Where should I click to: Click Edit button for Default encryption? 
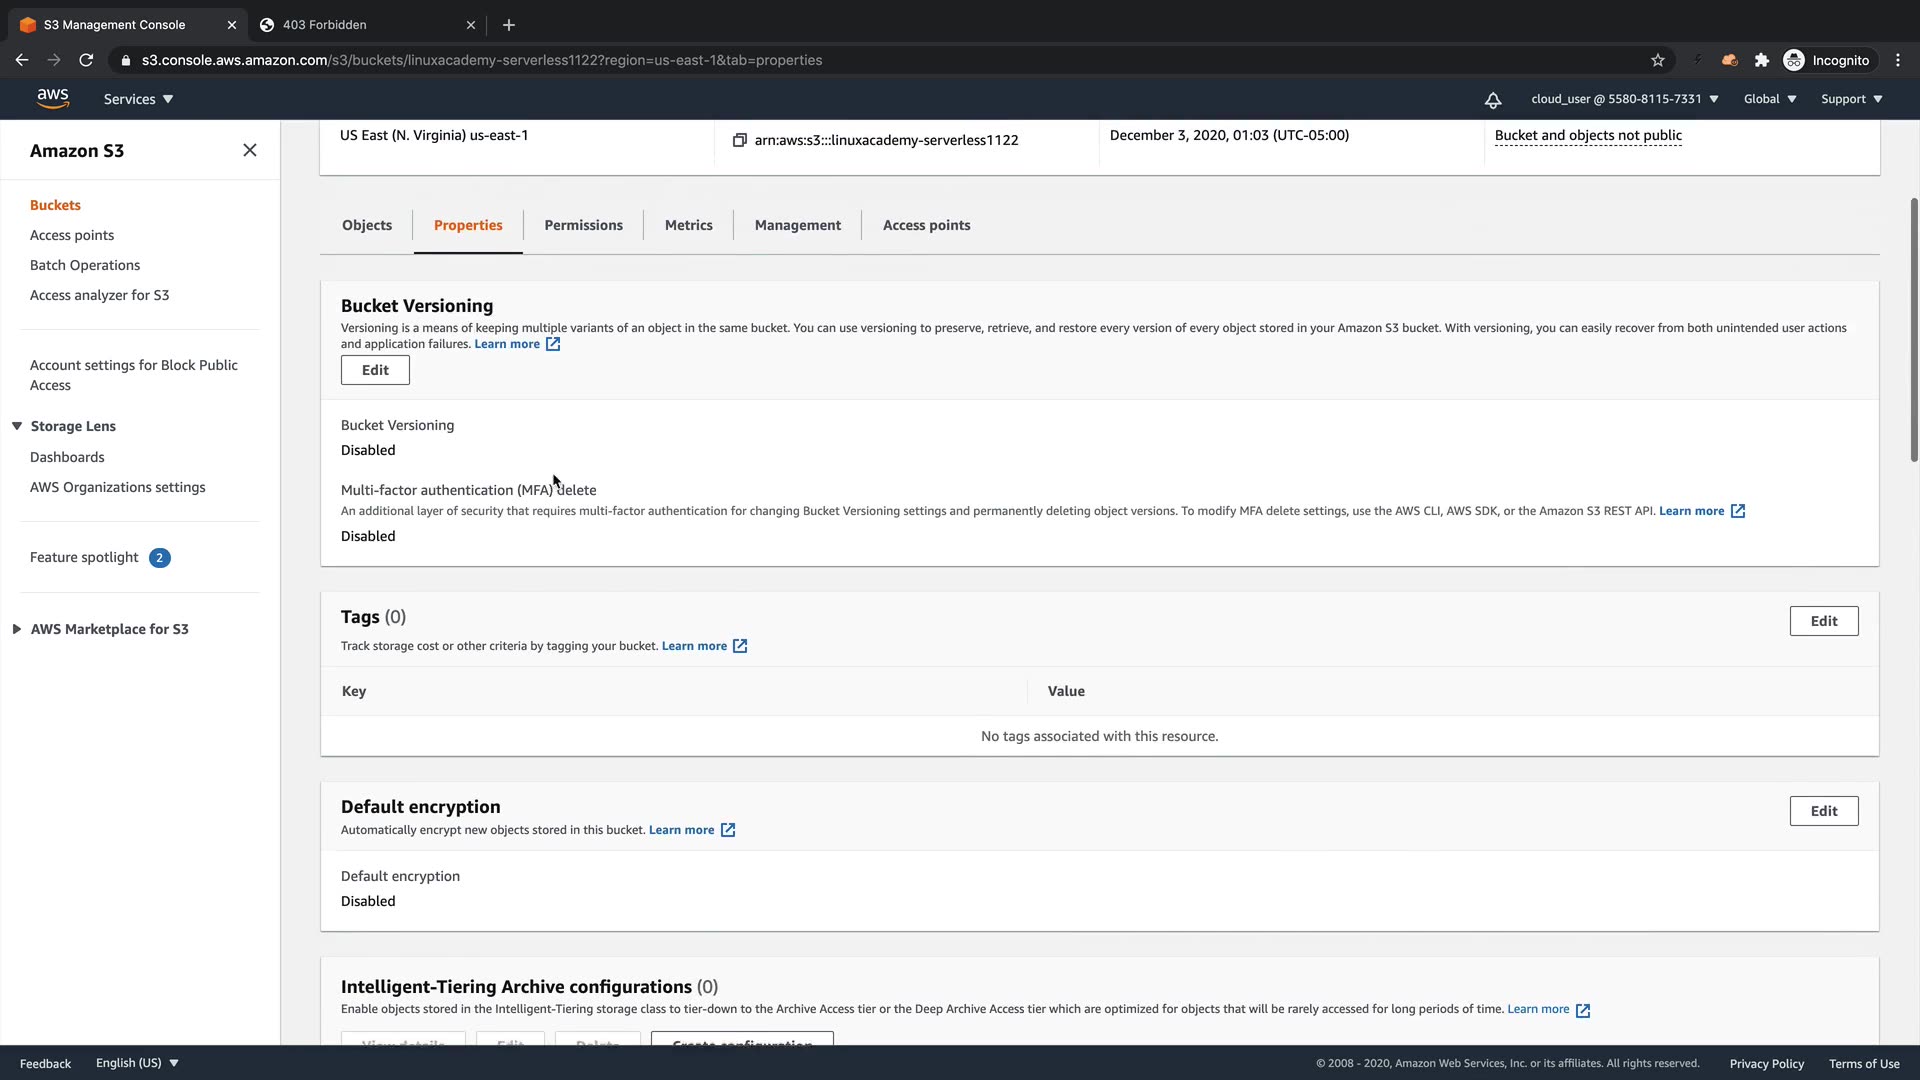(1823, 811)
